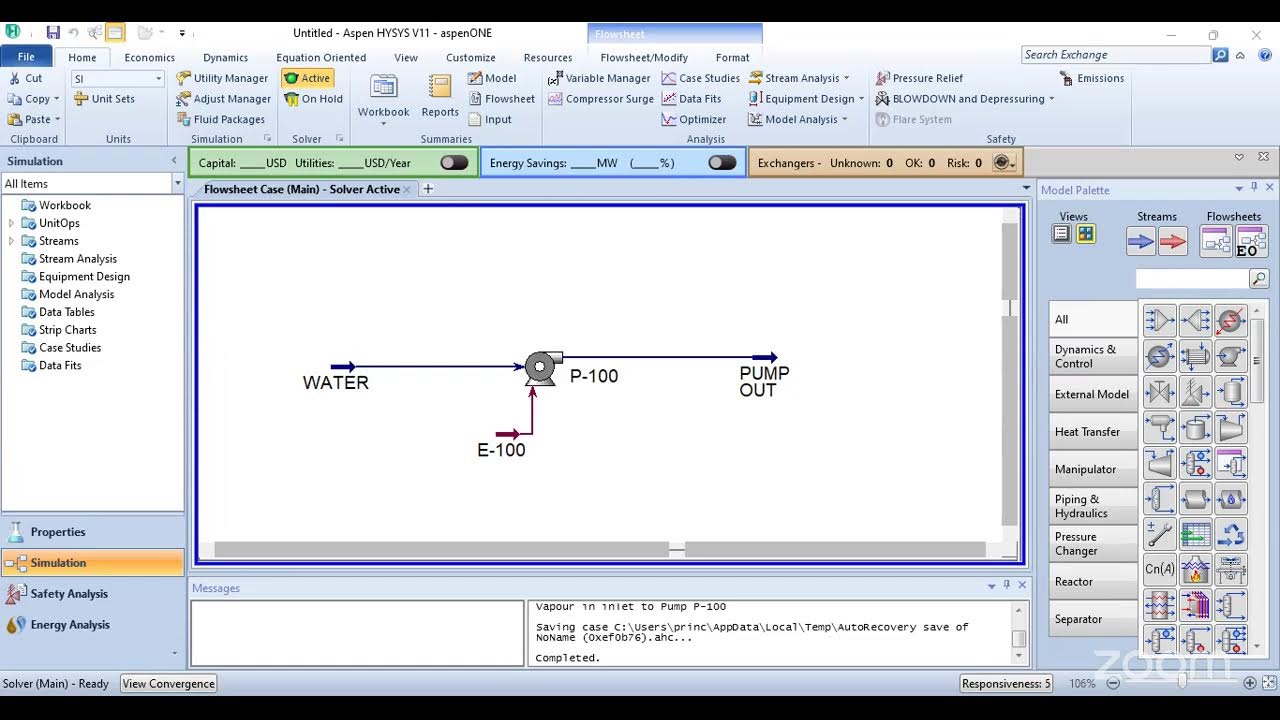Select the Tee splitter from the palette
The height and width of the screenshot is (720, 1280).
[1195, 320]
